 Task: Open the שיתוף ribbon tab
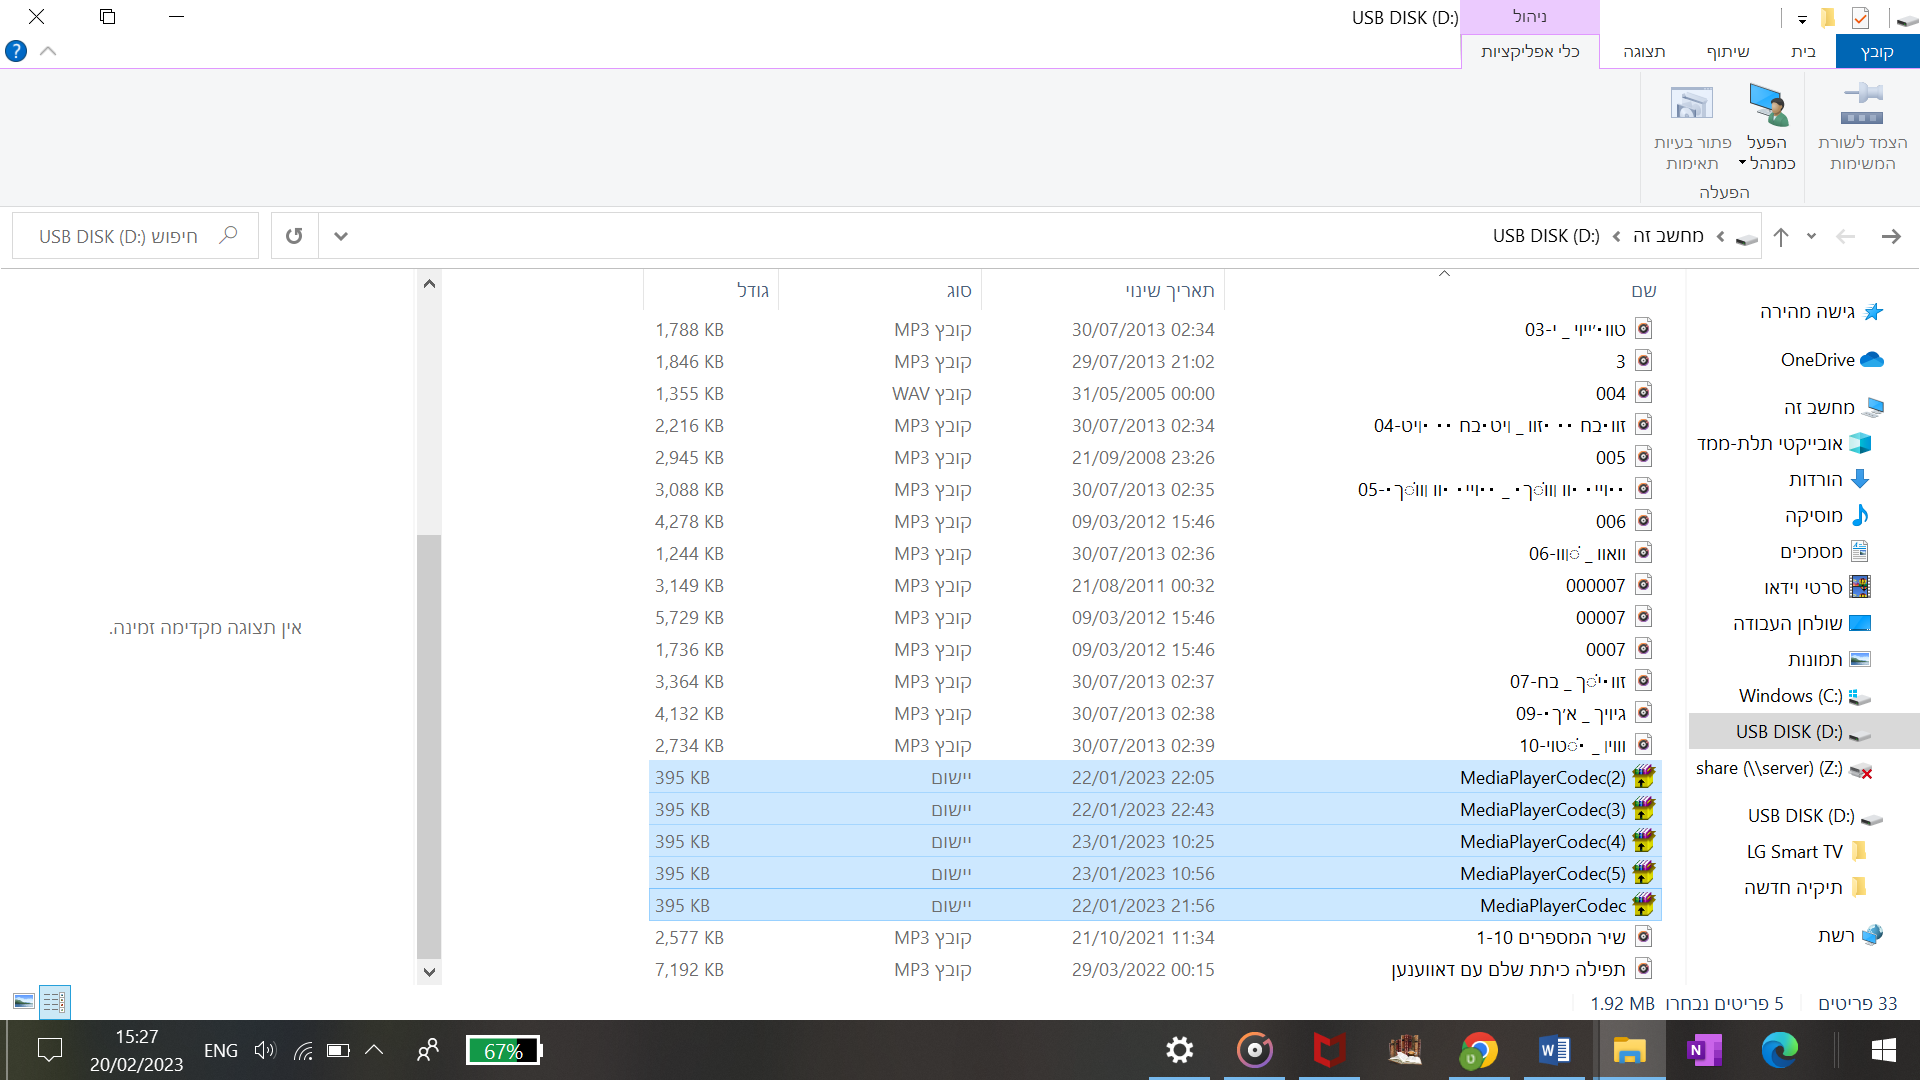point(1728,52)
